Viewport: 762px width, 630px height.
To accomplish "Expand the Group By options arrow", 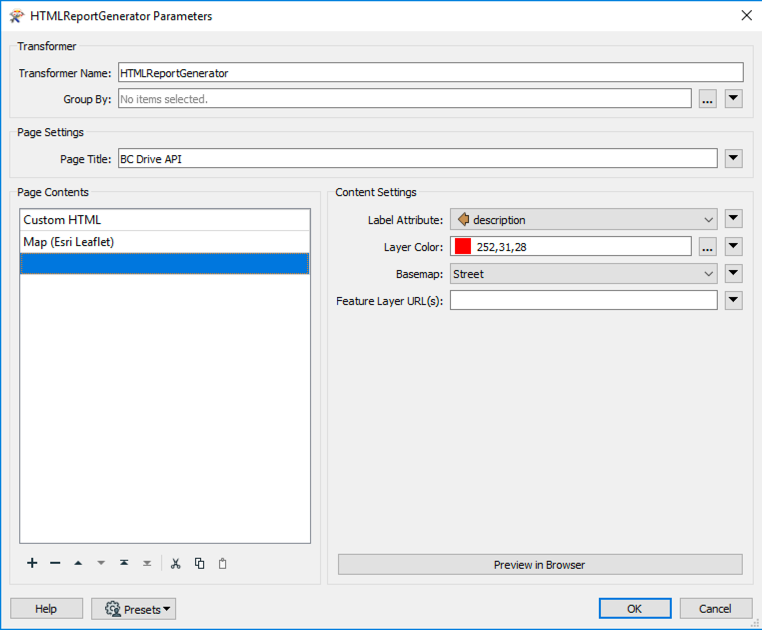I will point(733,99).
